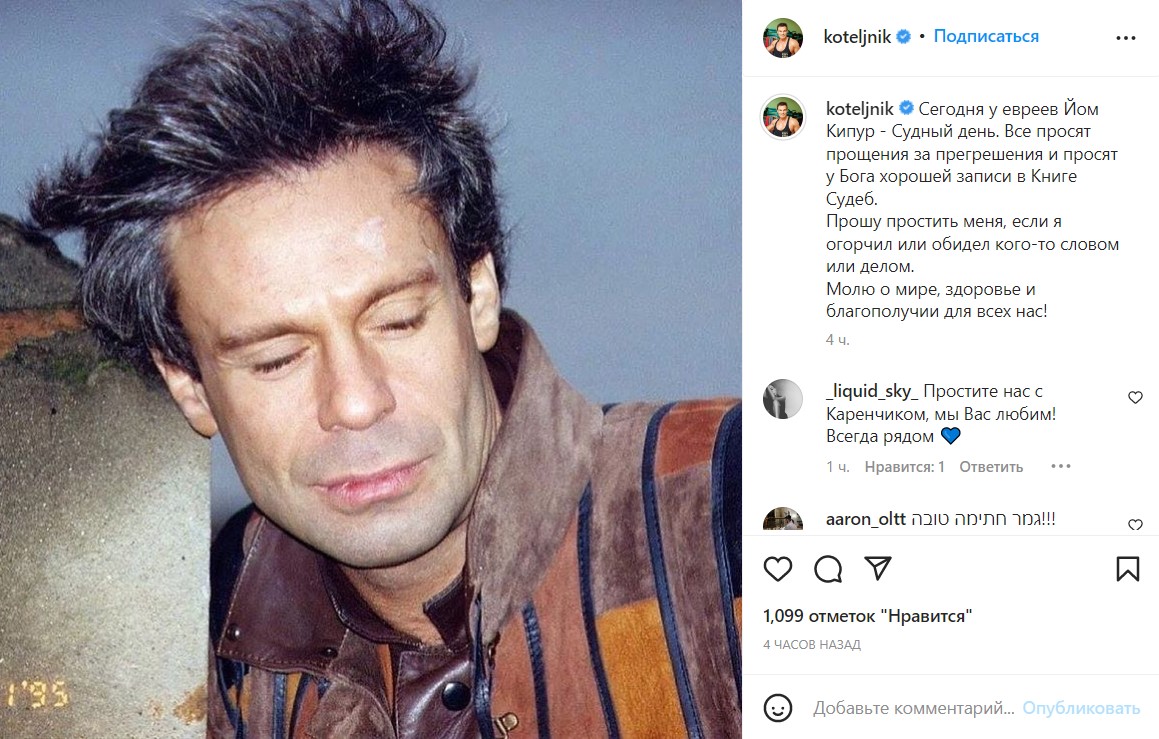Focus the add comment text field
This screenshot has height=739, width=1159.
point(913,708)
